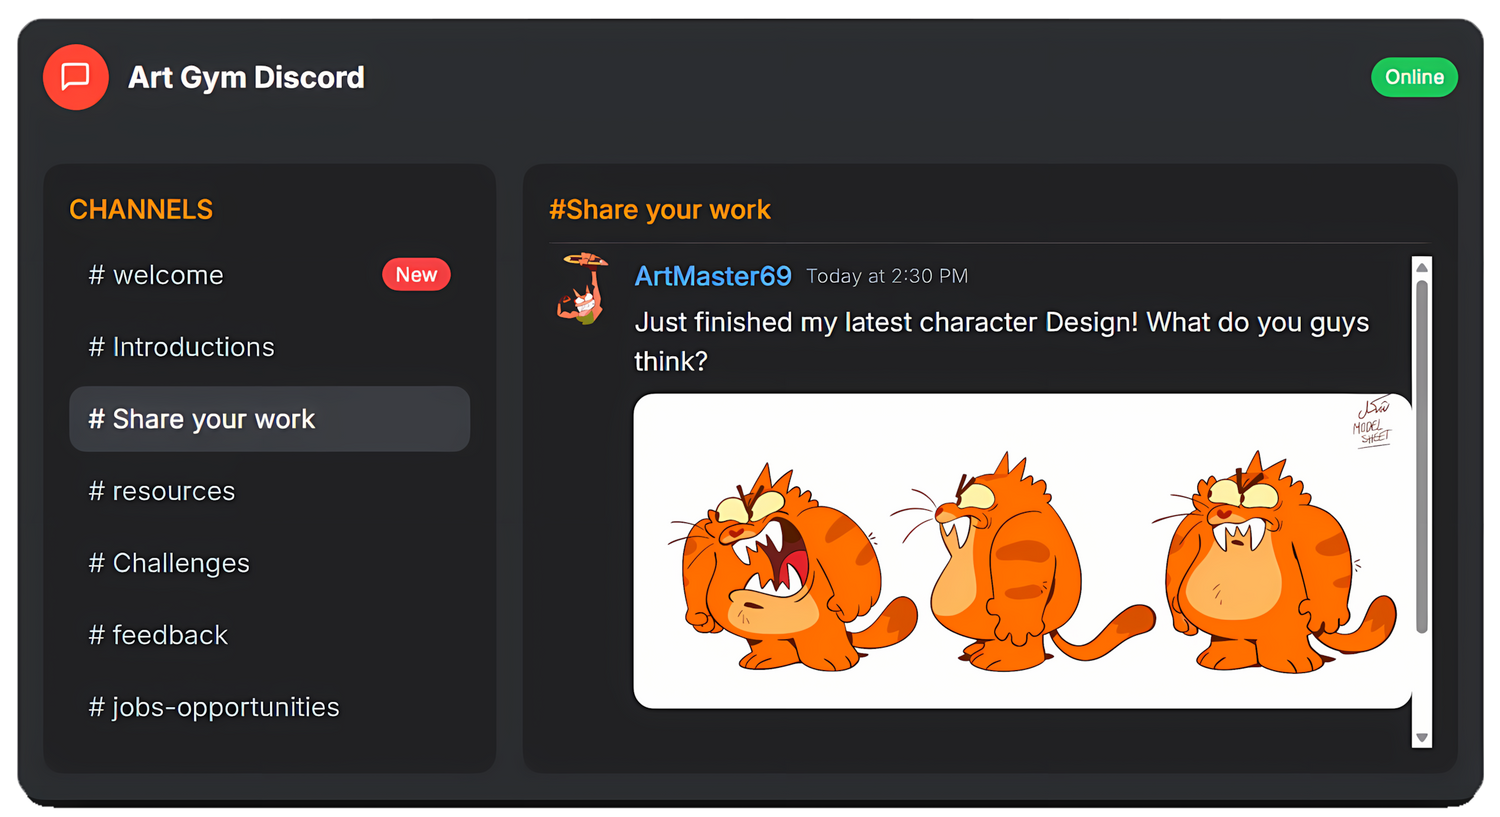
Task: Click the red New badge
Action: click(416, 275)
